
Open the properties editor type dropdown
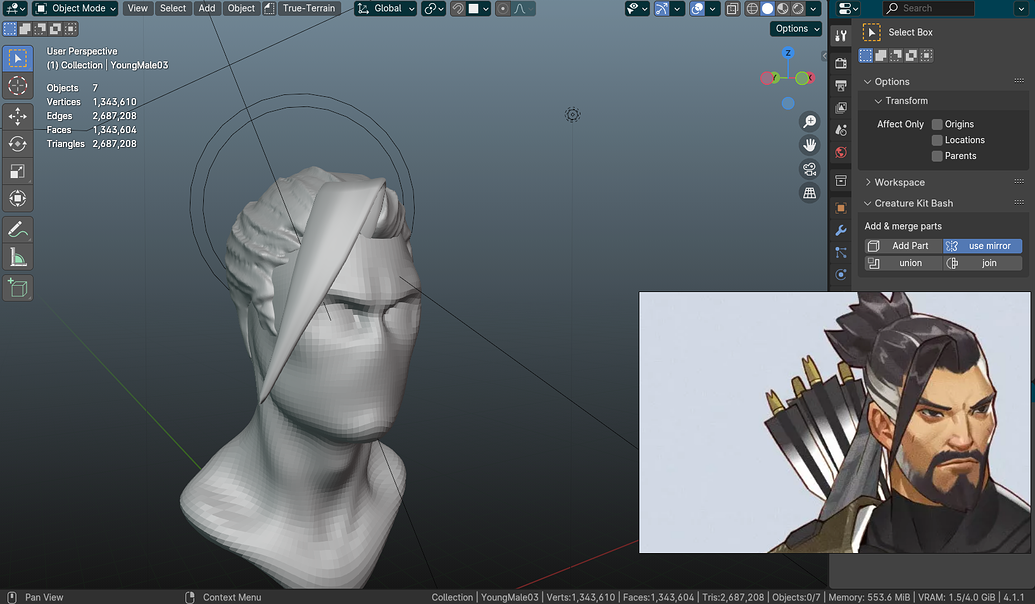tap(847, 9)
